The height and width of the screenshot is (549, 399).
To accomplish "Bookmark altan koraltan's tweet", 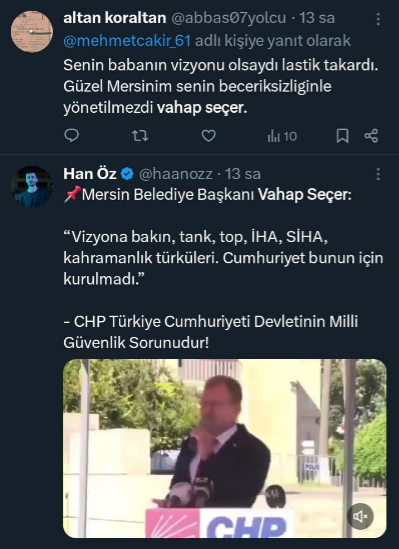I will pyautogui.click(x=342, y=135).
